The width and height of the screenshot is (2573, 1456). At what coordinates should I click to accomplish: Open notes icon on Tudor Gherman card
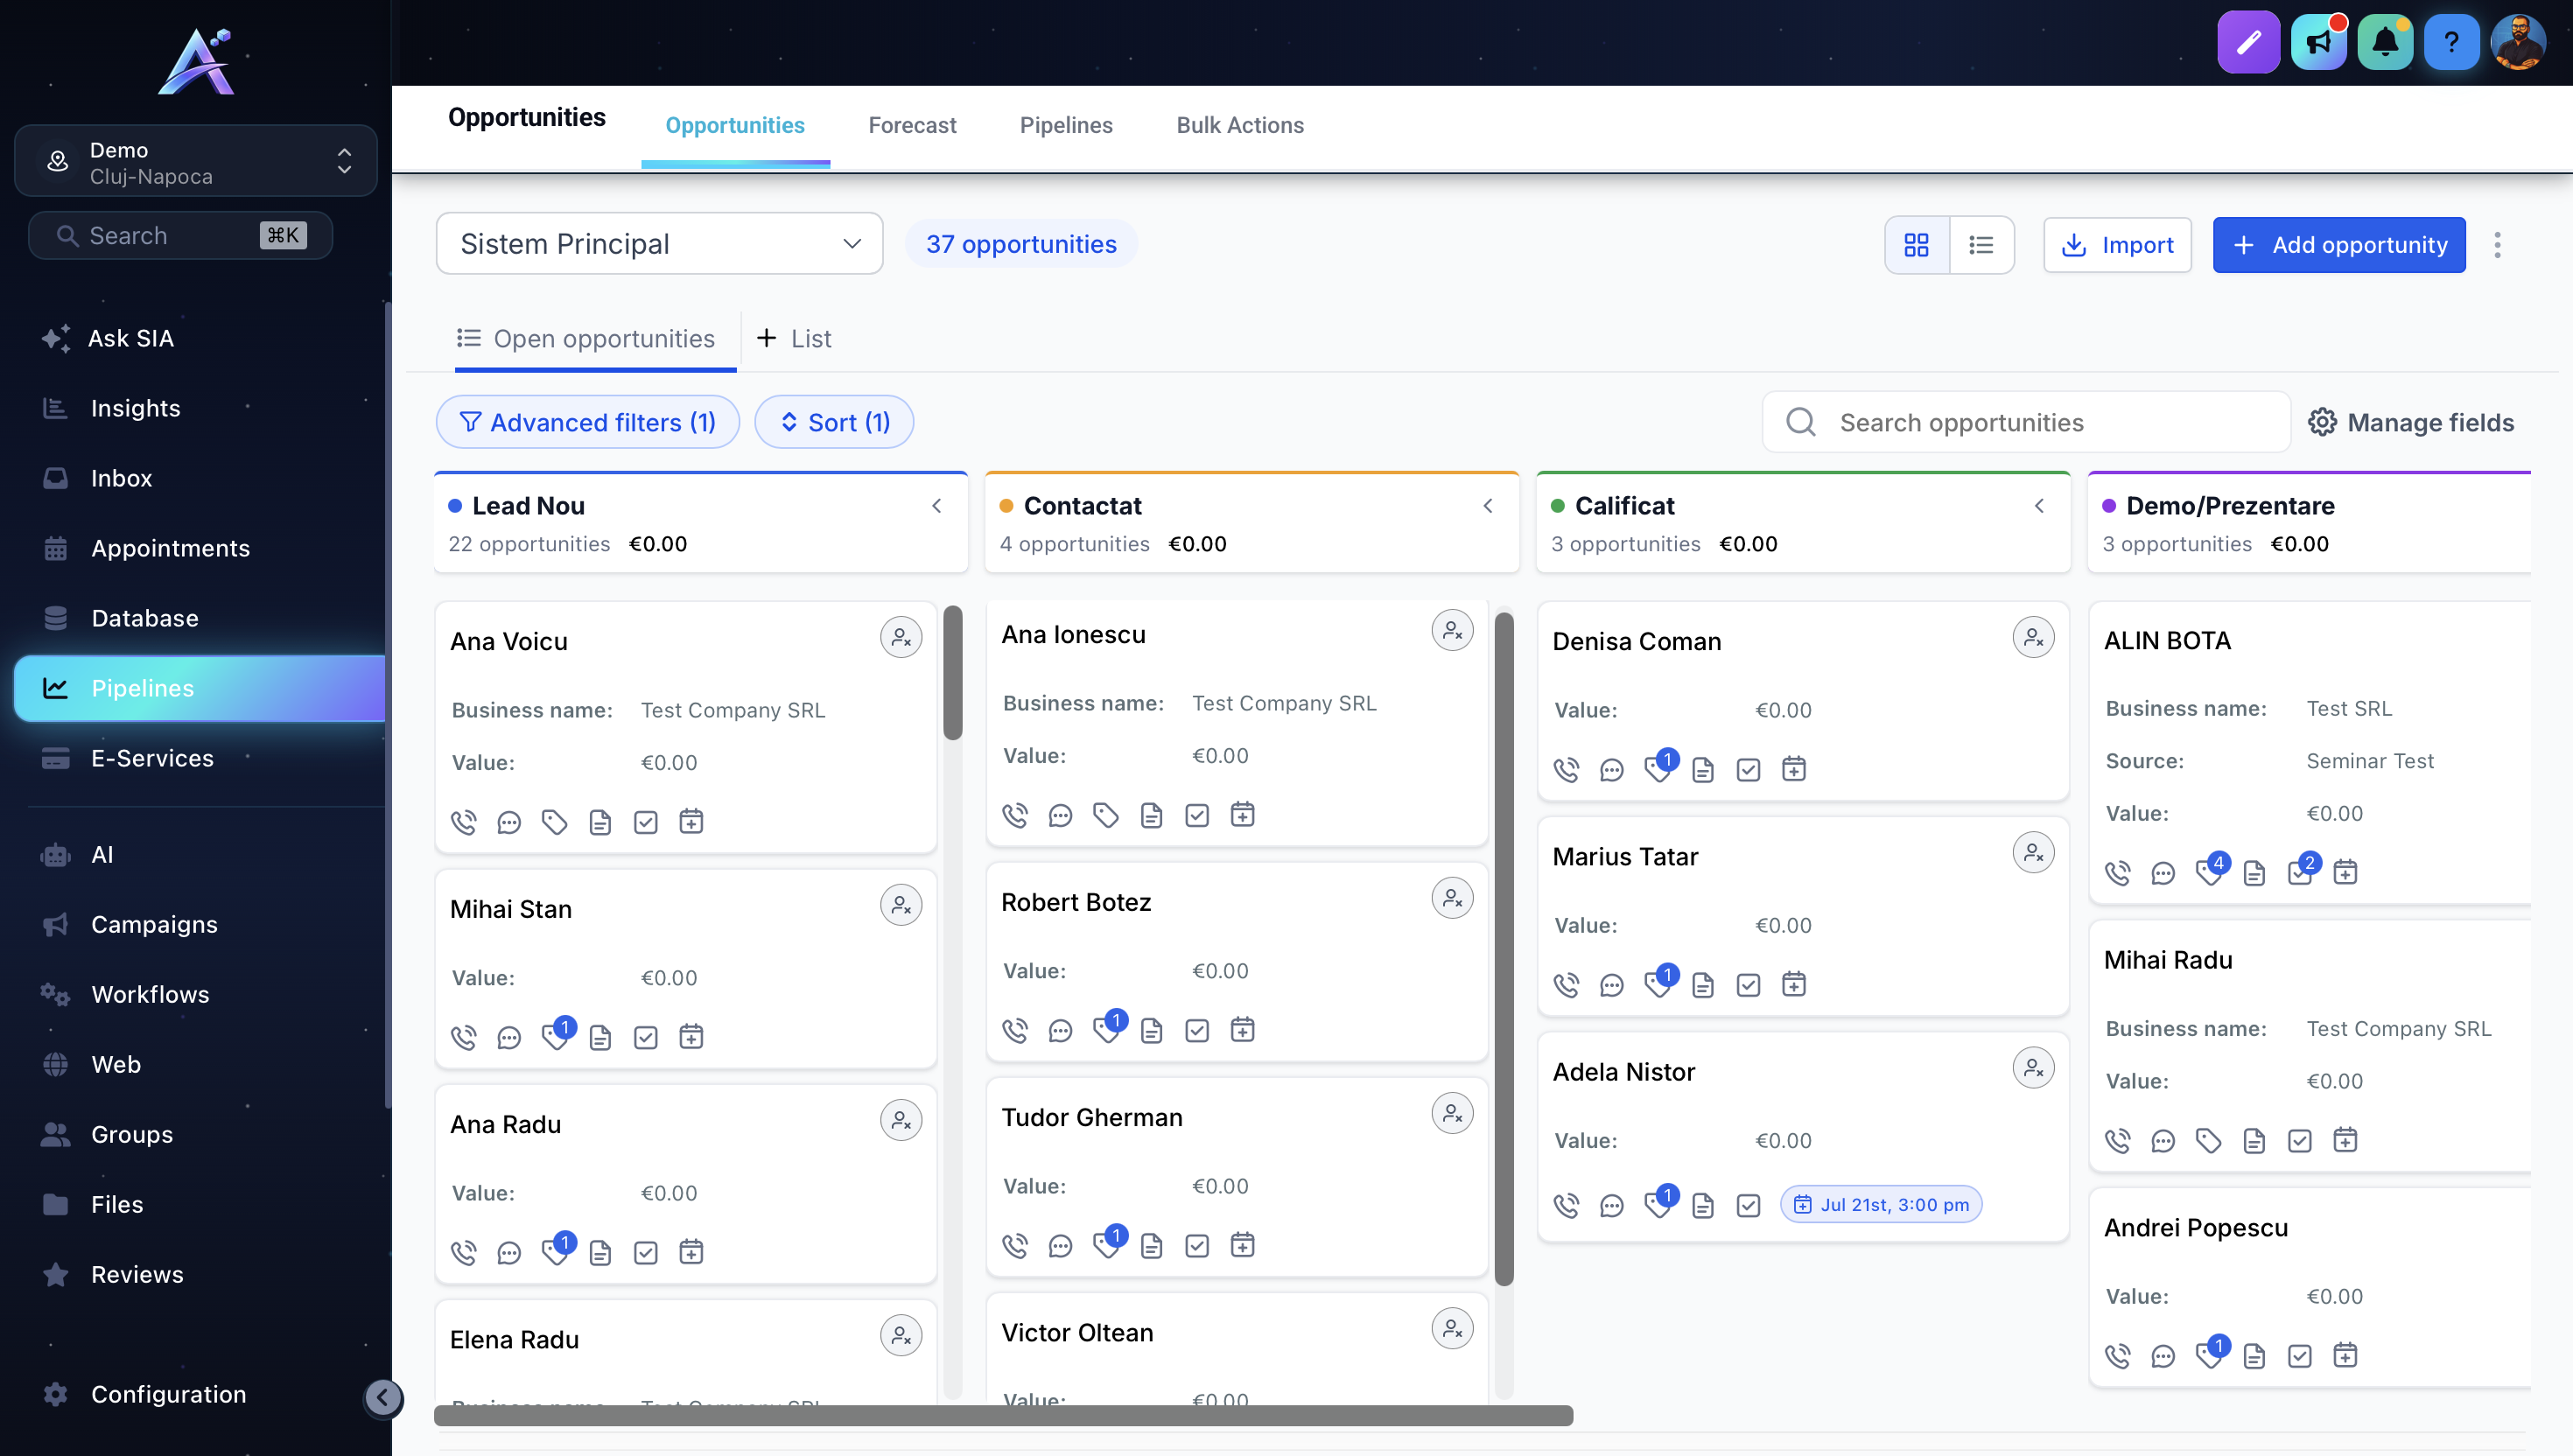(1152, 1245)
